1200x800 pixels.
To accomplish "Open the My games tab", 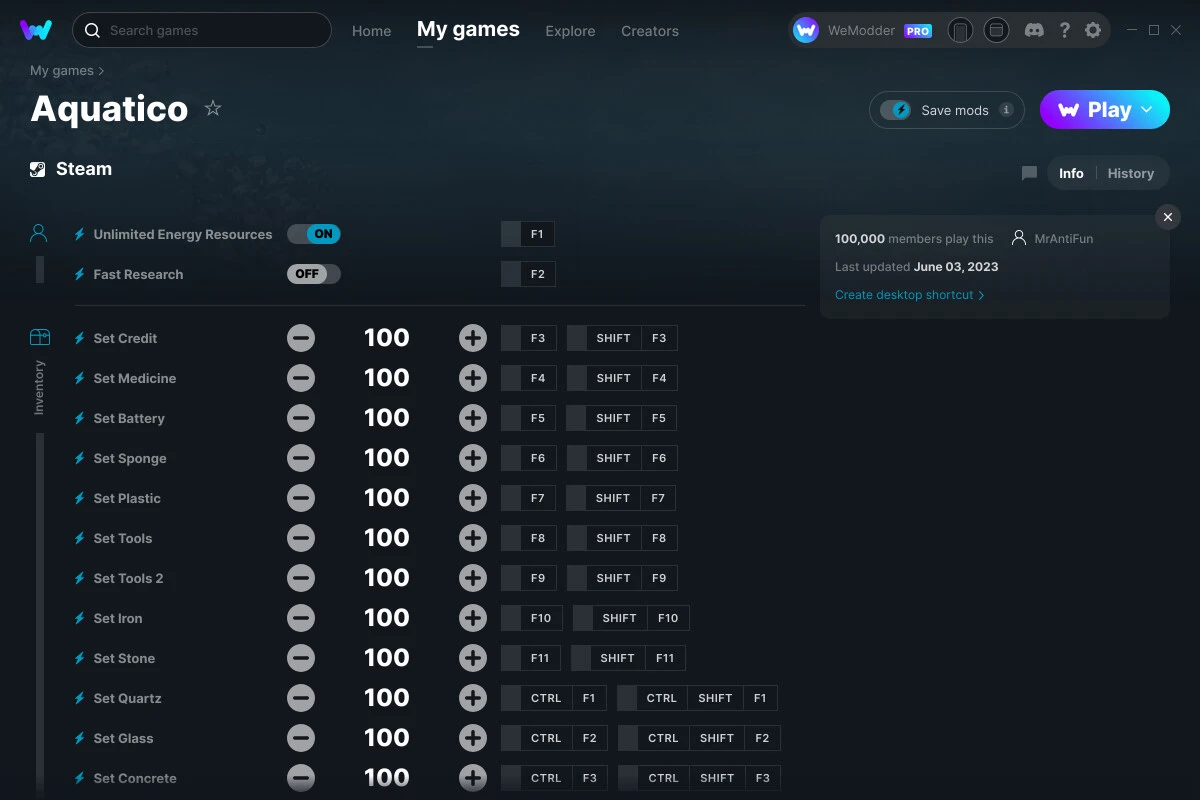I will point(468,30).
